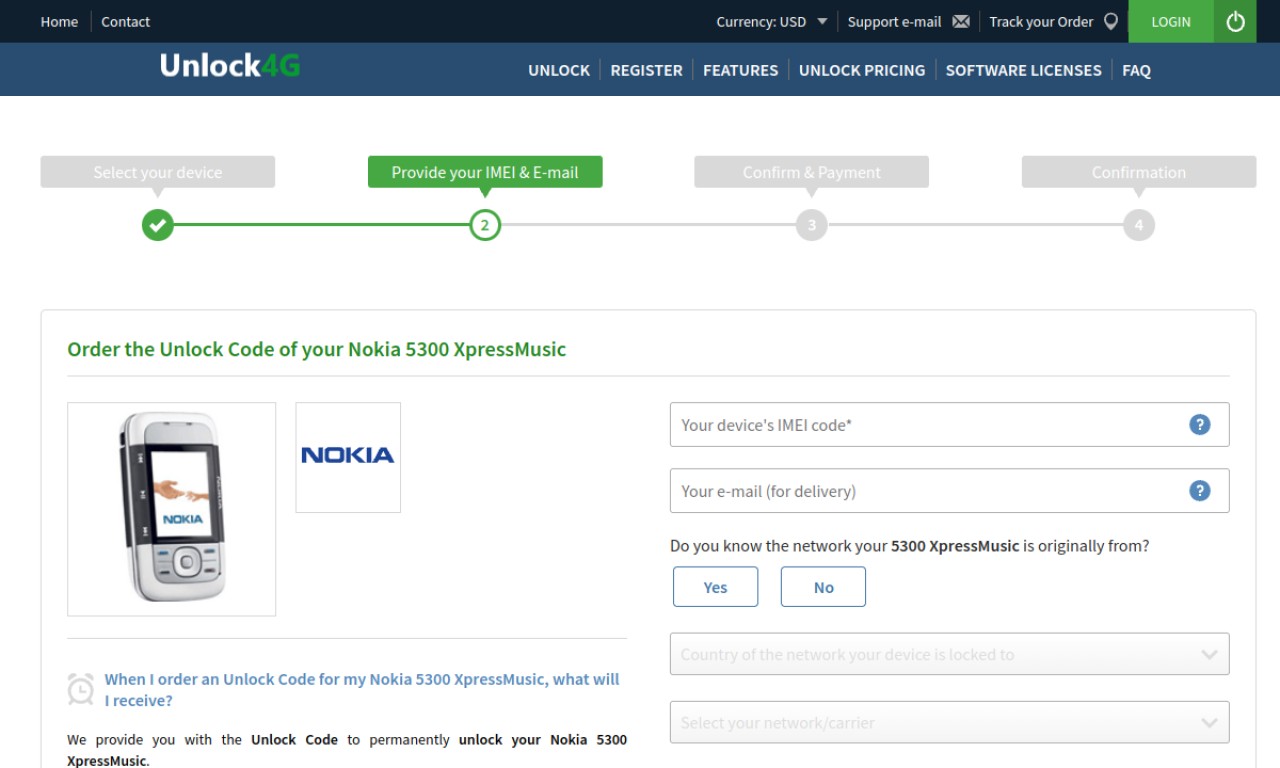Click the Support e-mail link
Screen dimensions: 1280x768
[894, 22]
